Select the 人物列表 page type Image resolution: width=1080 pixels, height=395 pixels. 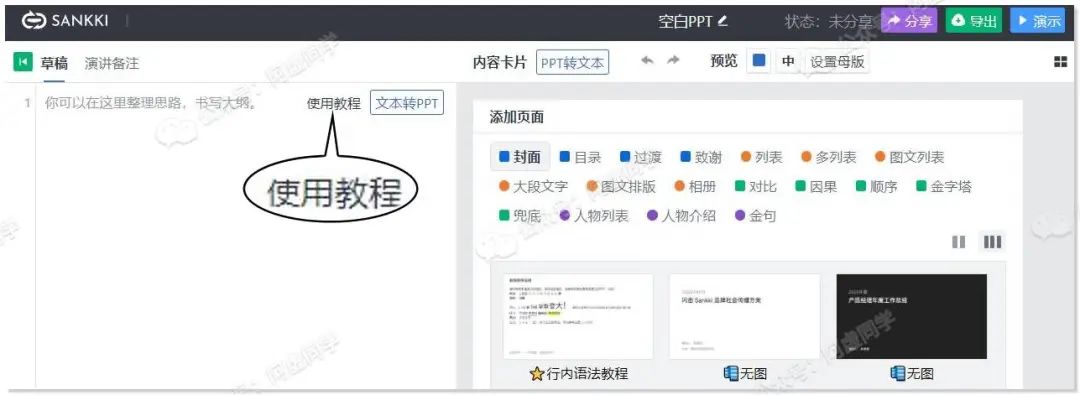pos(594,216)
